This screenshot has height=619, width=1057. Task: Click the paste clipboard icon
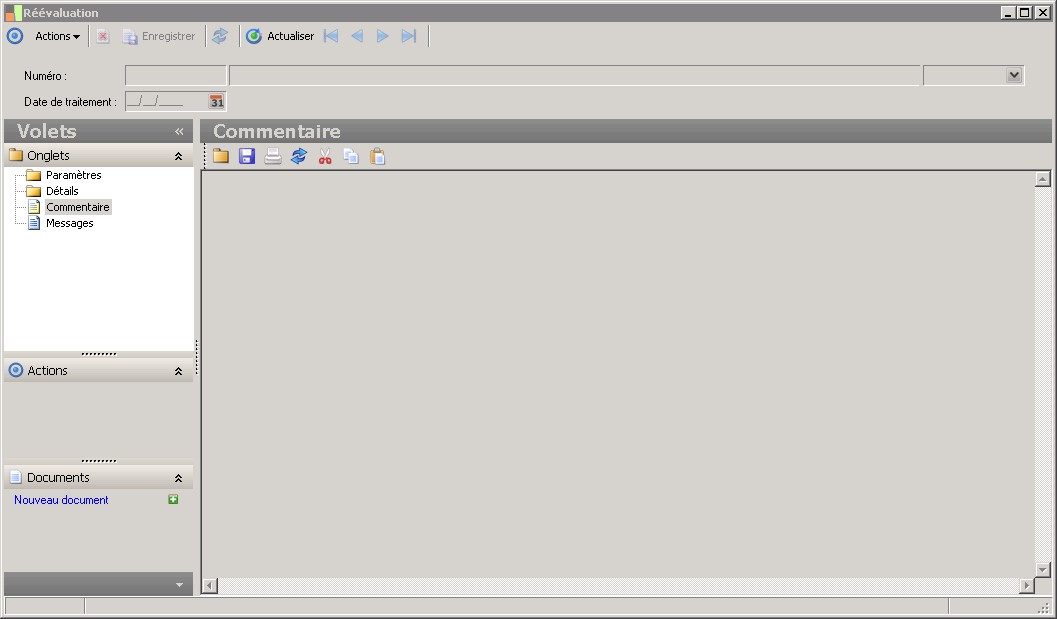click(x=378, y=156)
